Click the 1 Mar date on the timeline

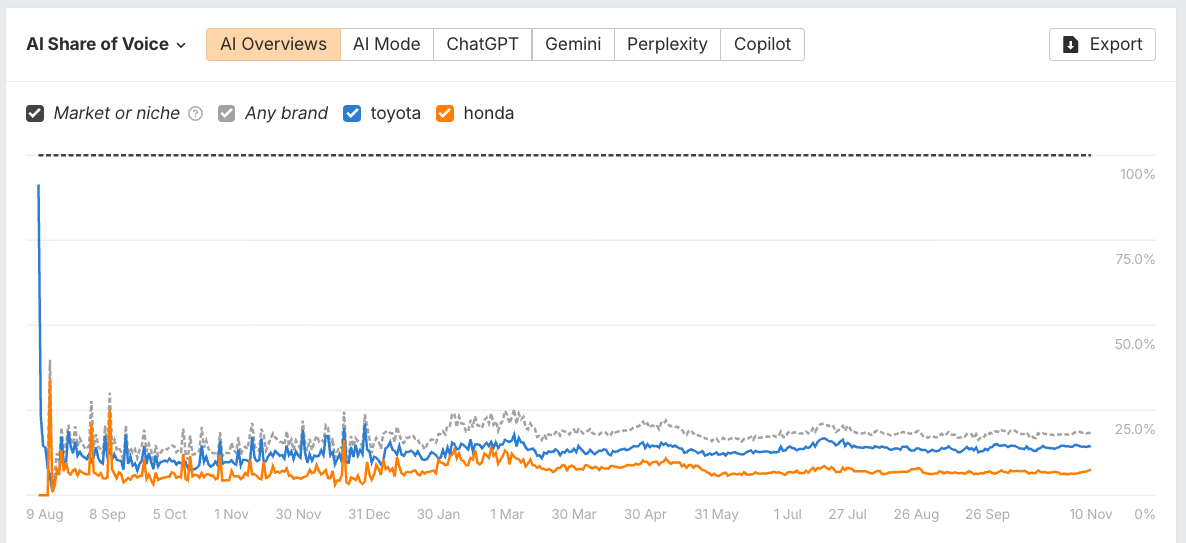(x=506, y=514)
